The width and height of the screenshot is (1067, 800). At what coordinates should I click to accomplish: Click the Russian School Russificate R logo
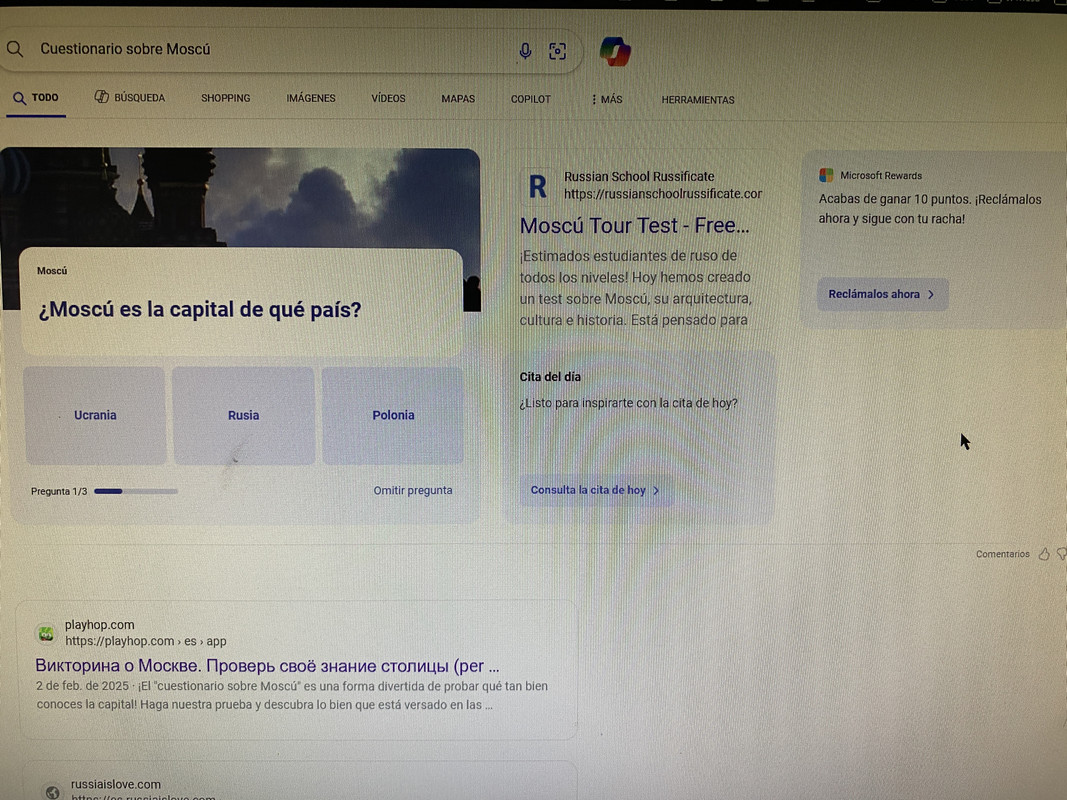[538, 186]
